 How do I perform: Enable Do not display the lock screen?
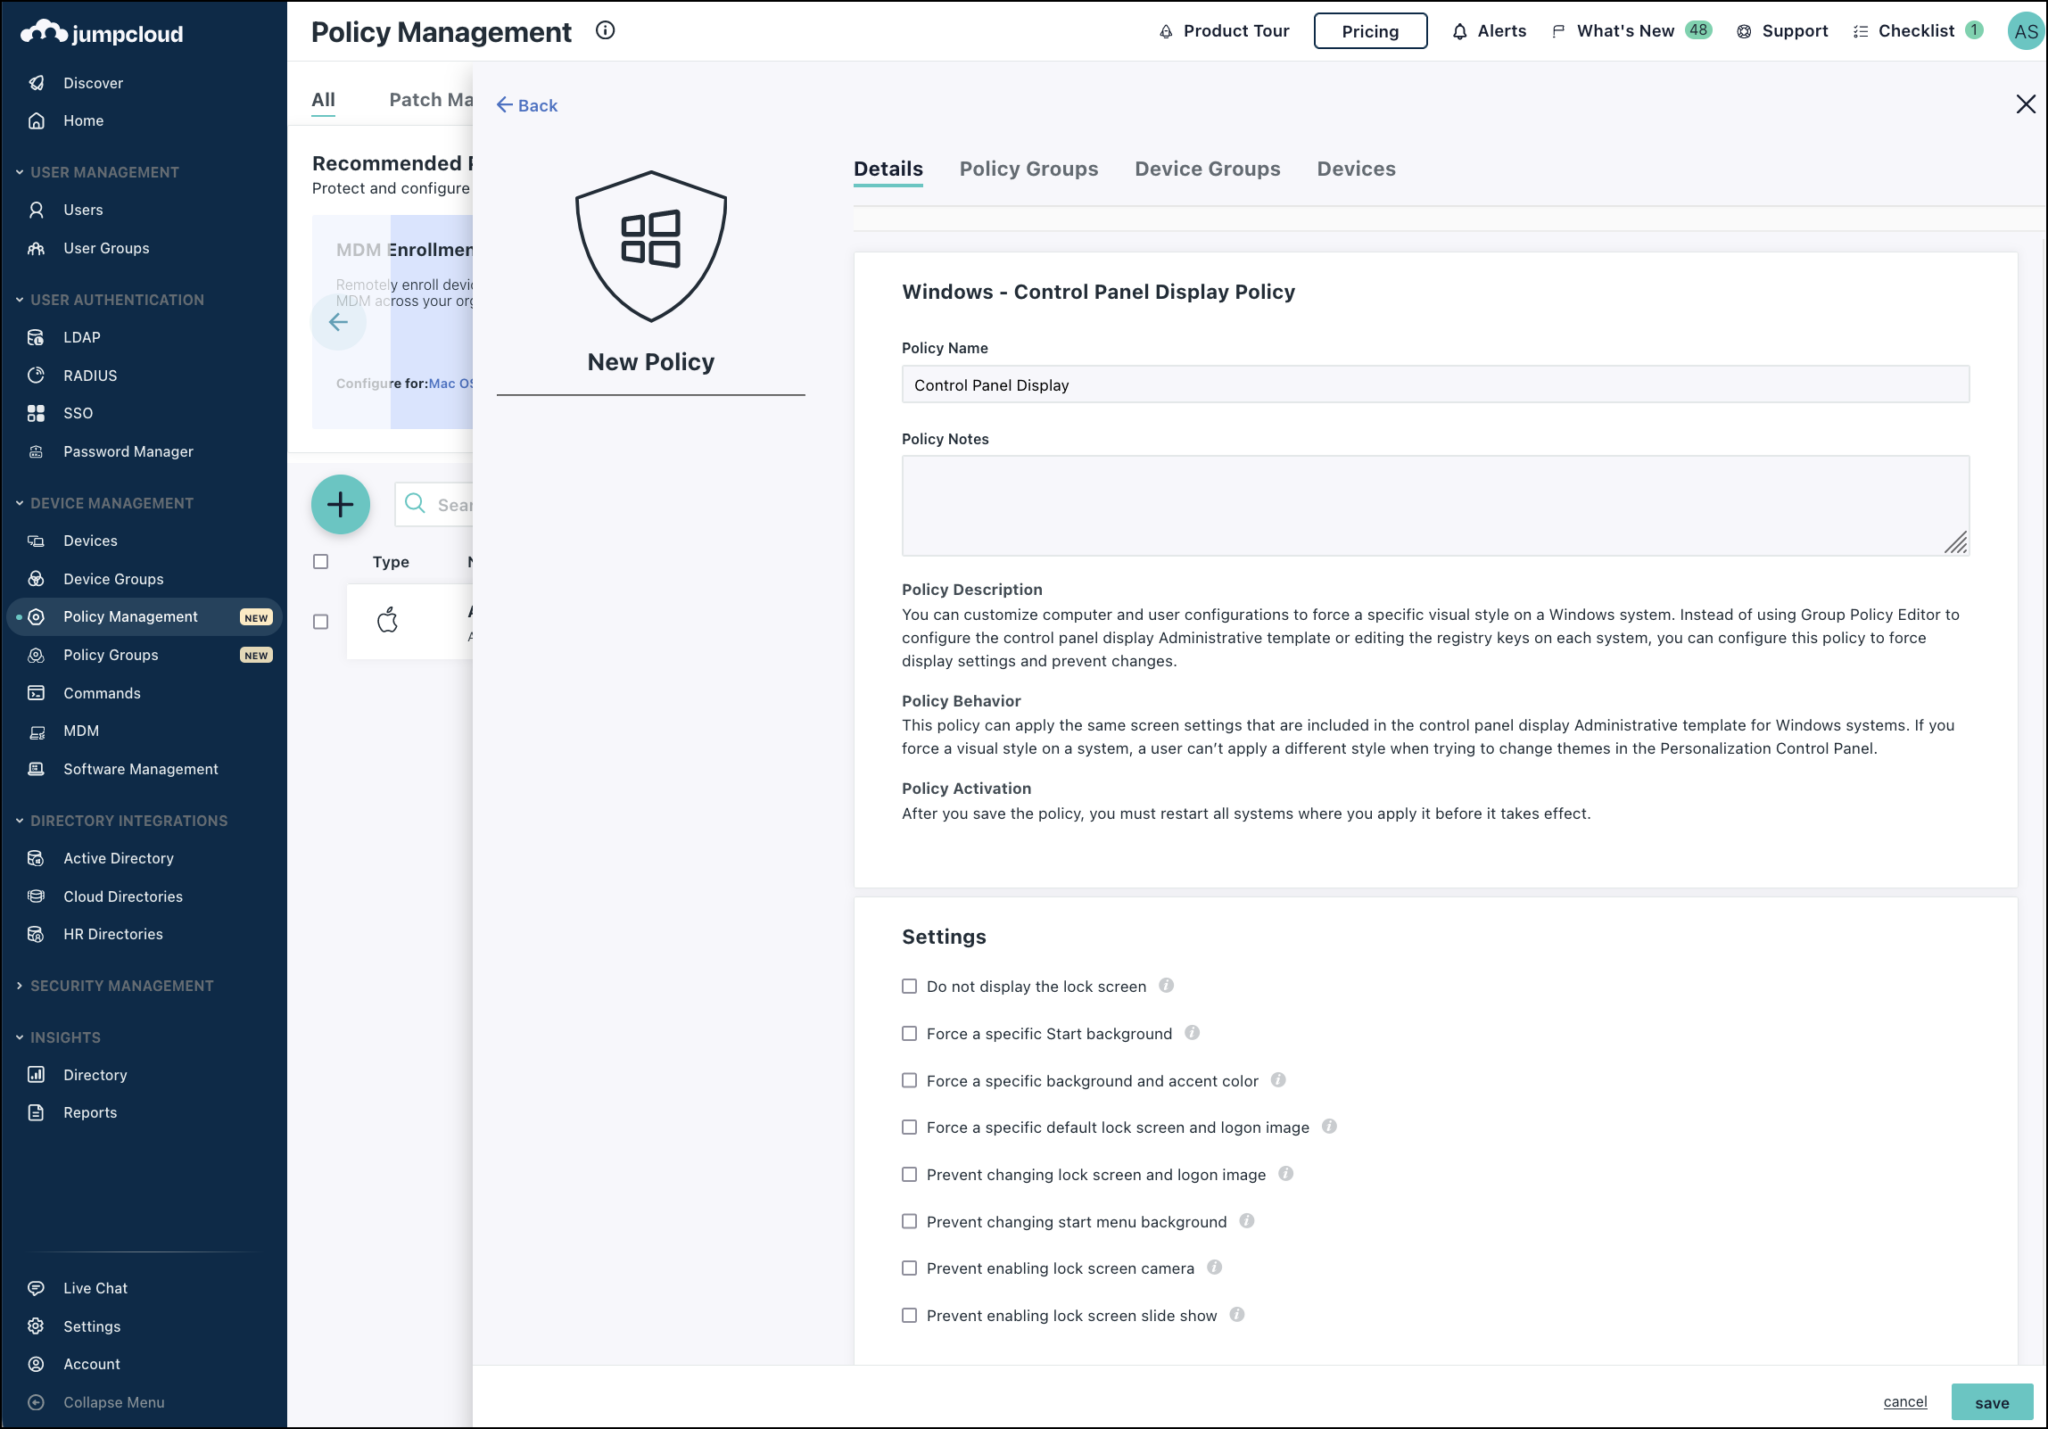point(909,986)
